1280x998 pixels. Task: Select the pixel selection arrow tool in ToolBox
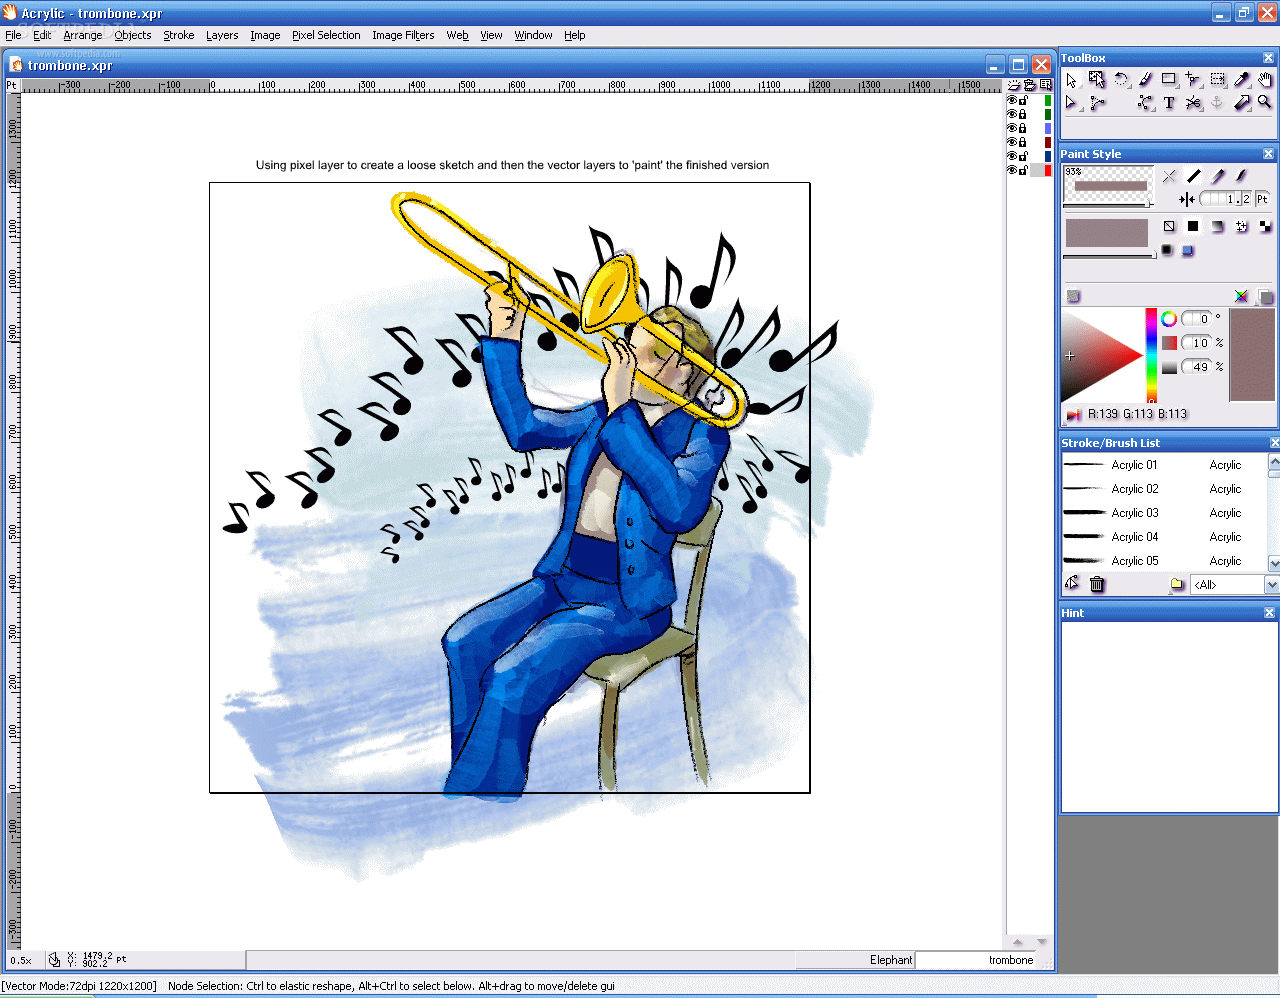point(1097,80)
